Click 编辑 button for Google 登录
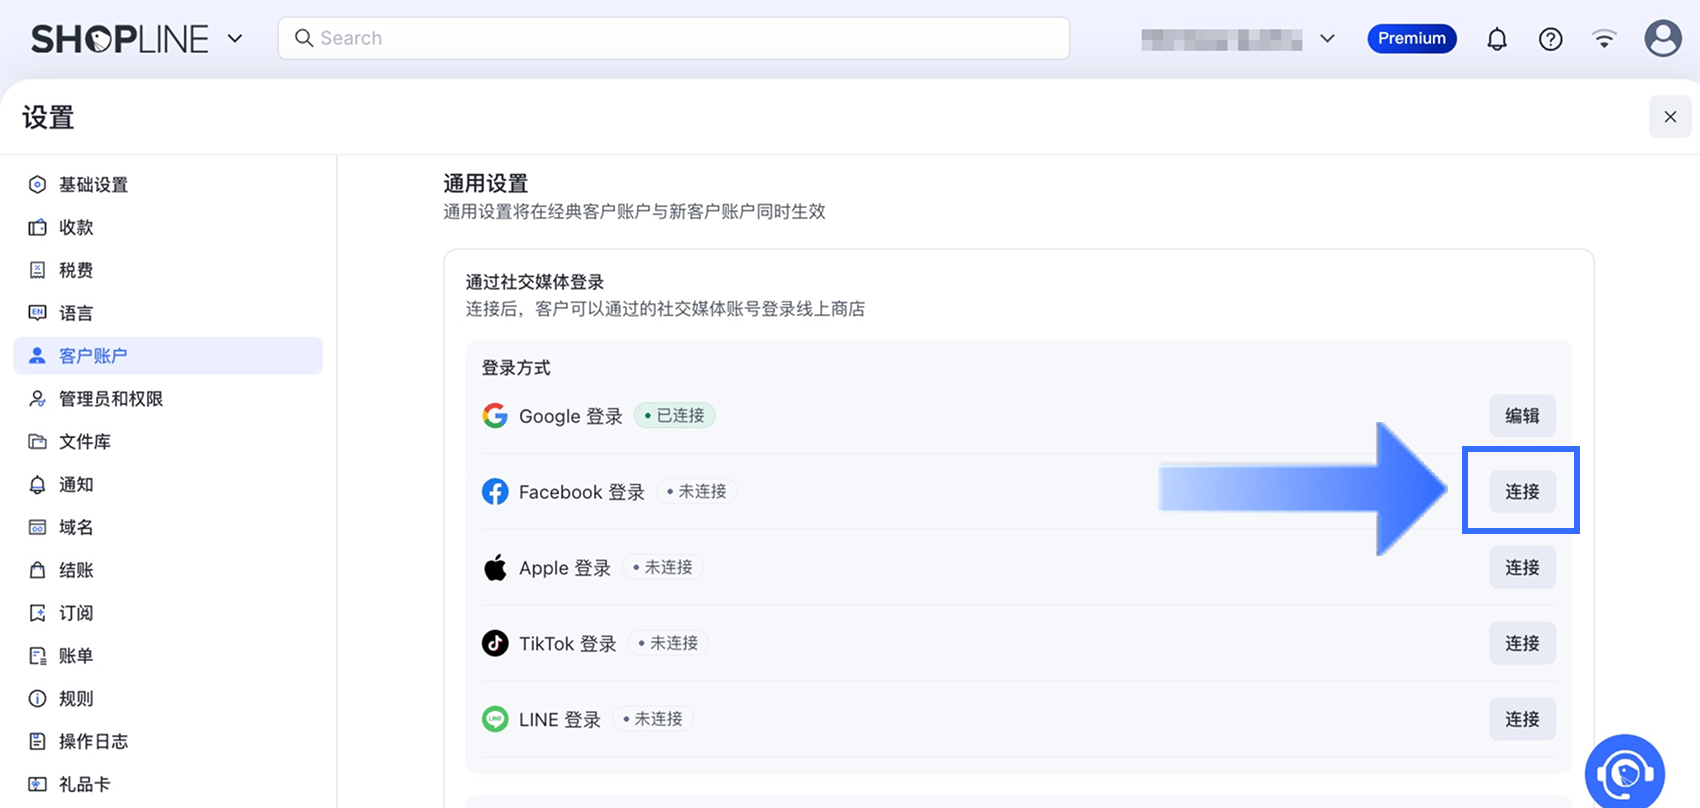Viewport: 1700px width, 808px height. (1522, 416)
